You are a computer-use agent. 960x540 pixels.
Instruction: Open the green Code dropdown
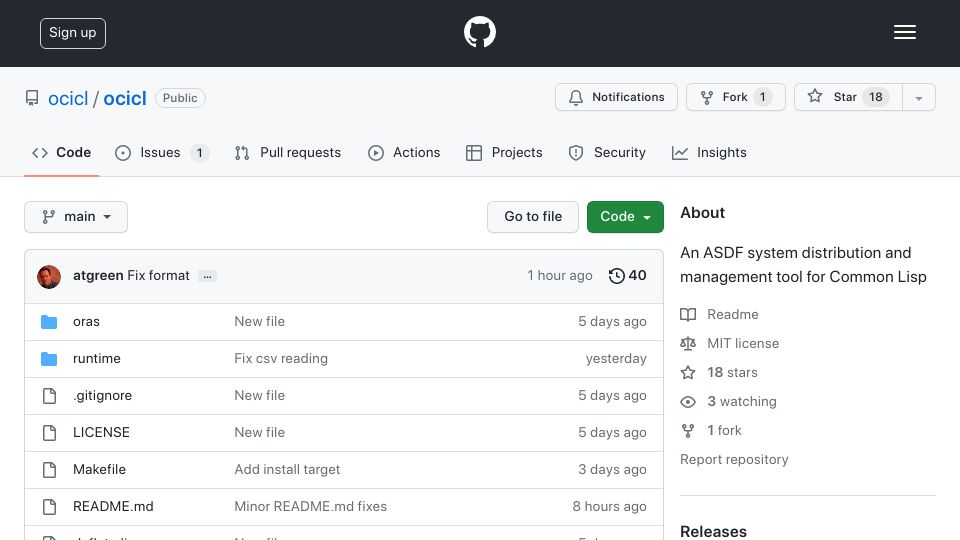point(625,217)
